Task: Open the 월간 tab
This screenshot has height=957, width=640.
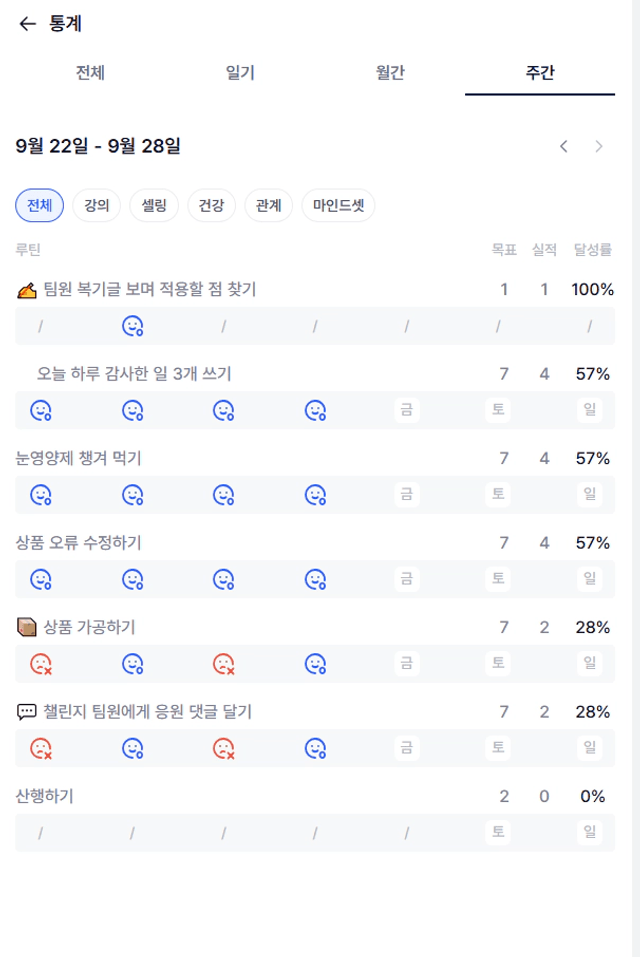Action: pos(390,73)
